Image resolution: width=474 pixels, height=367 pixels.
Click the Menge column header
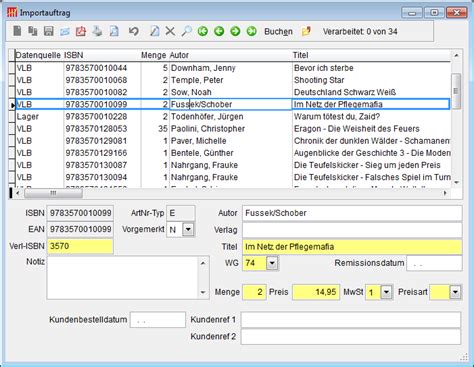pyautogui.click(x=153, y=55)
